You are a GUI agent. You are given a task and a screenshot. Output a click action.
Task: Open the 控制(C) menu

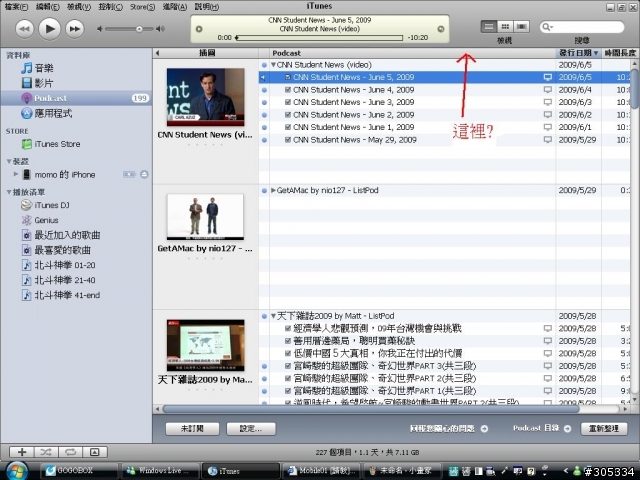click(x=110, y=7)
